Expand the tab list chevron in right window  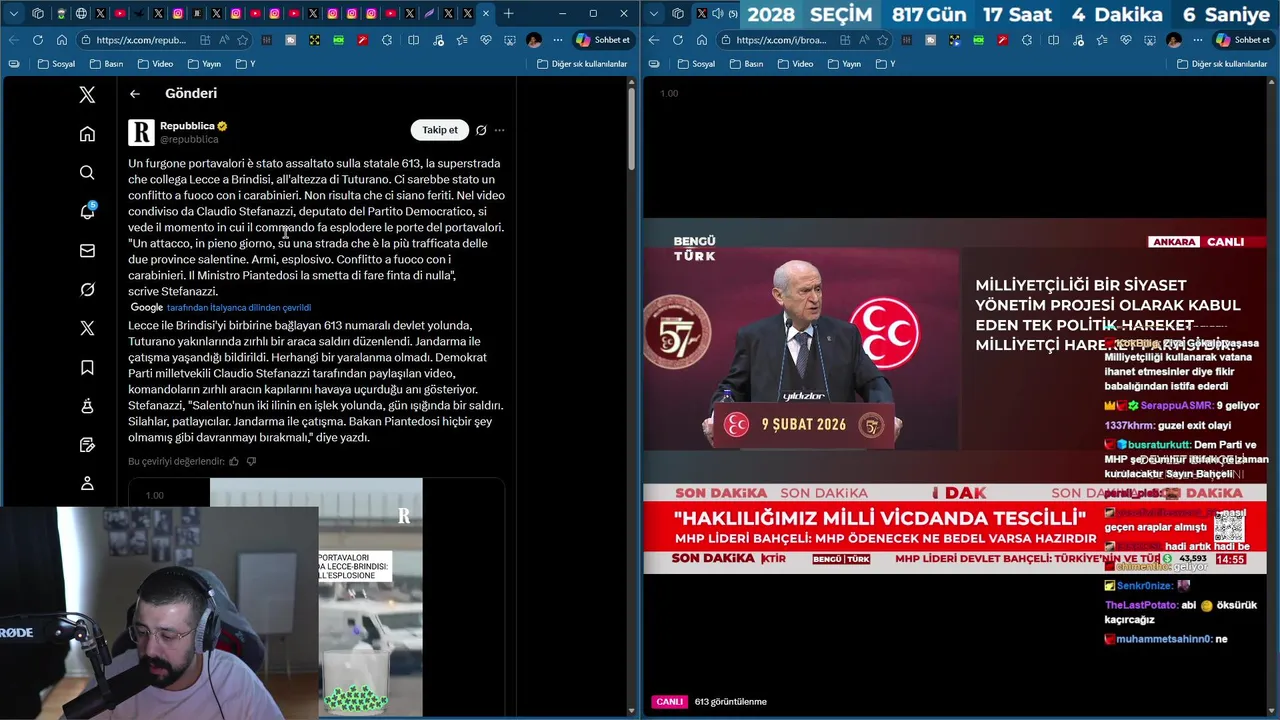pos(653,13)
